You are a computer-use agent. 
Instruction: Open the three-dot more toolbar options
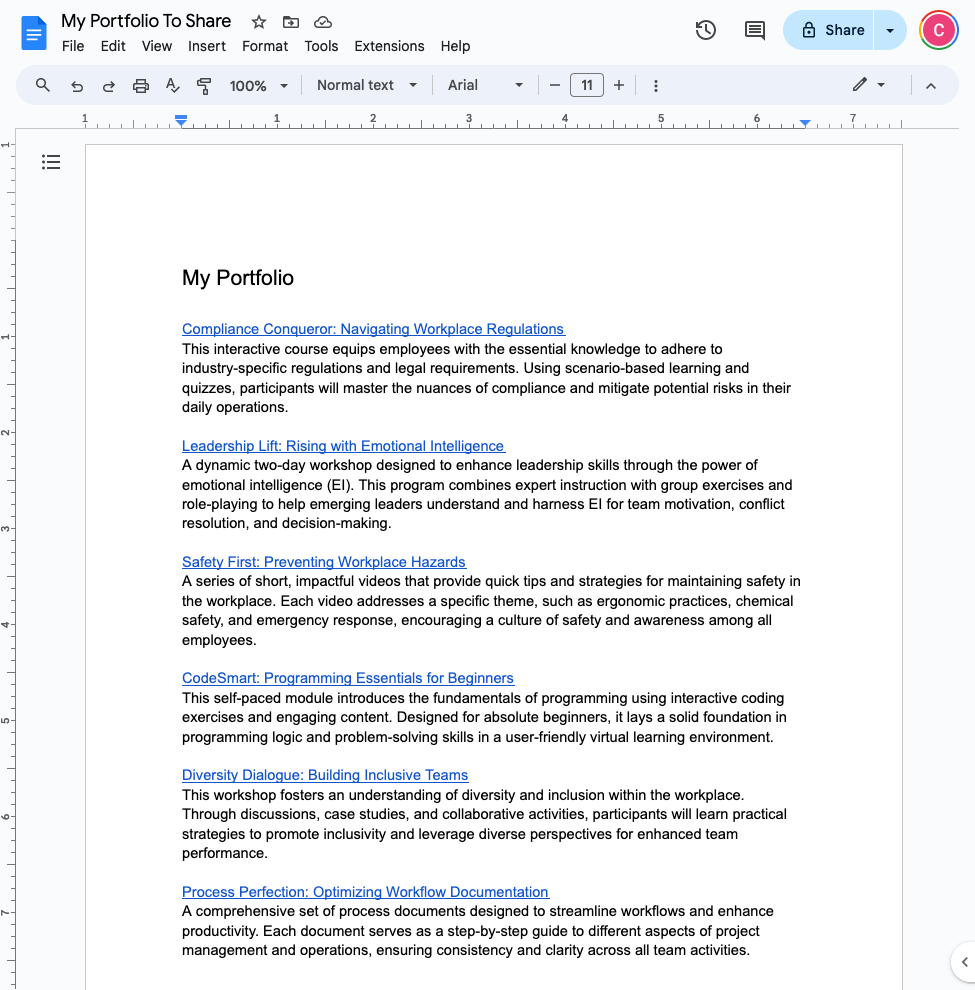point(655,85)
